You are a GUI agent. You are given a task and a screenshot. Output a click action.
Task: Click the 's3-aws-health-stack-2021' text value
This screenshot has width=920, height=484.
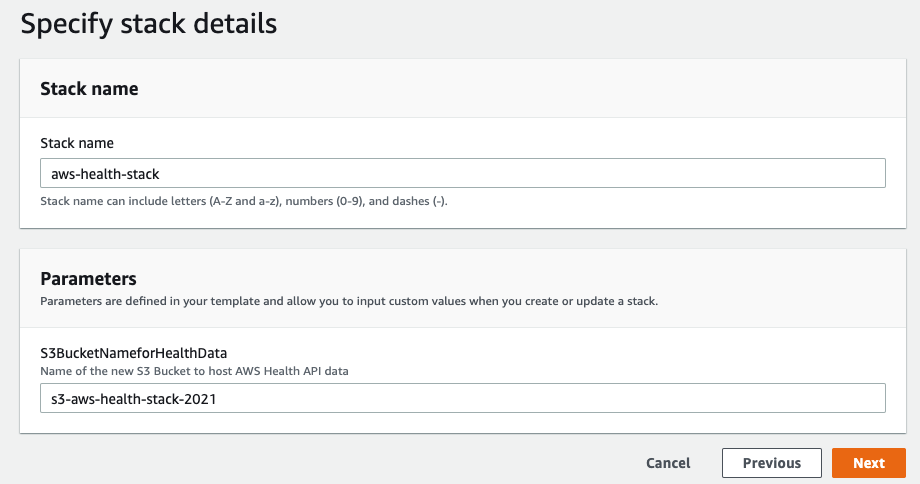pos(133,399)
